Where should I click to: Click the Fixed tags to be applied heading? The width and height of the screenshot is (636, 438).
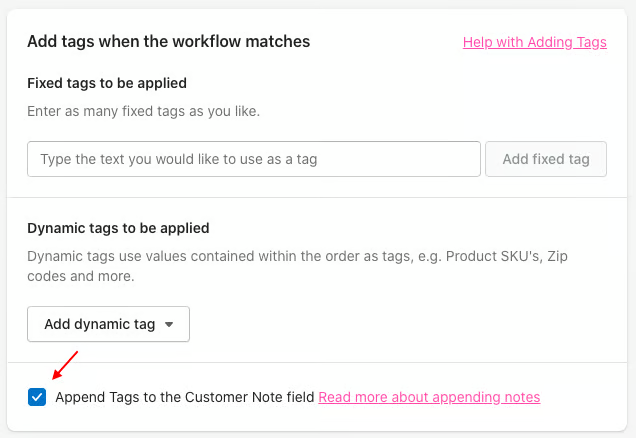(107, 83)
